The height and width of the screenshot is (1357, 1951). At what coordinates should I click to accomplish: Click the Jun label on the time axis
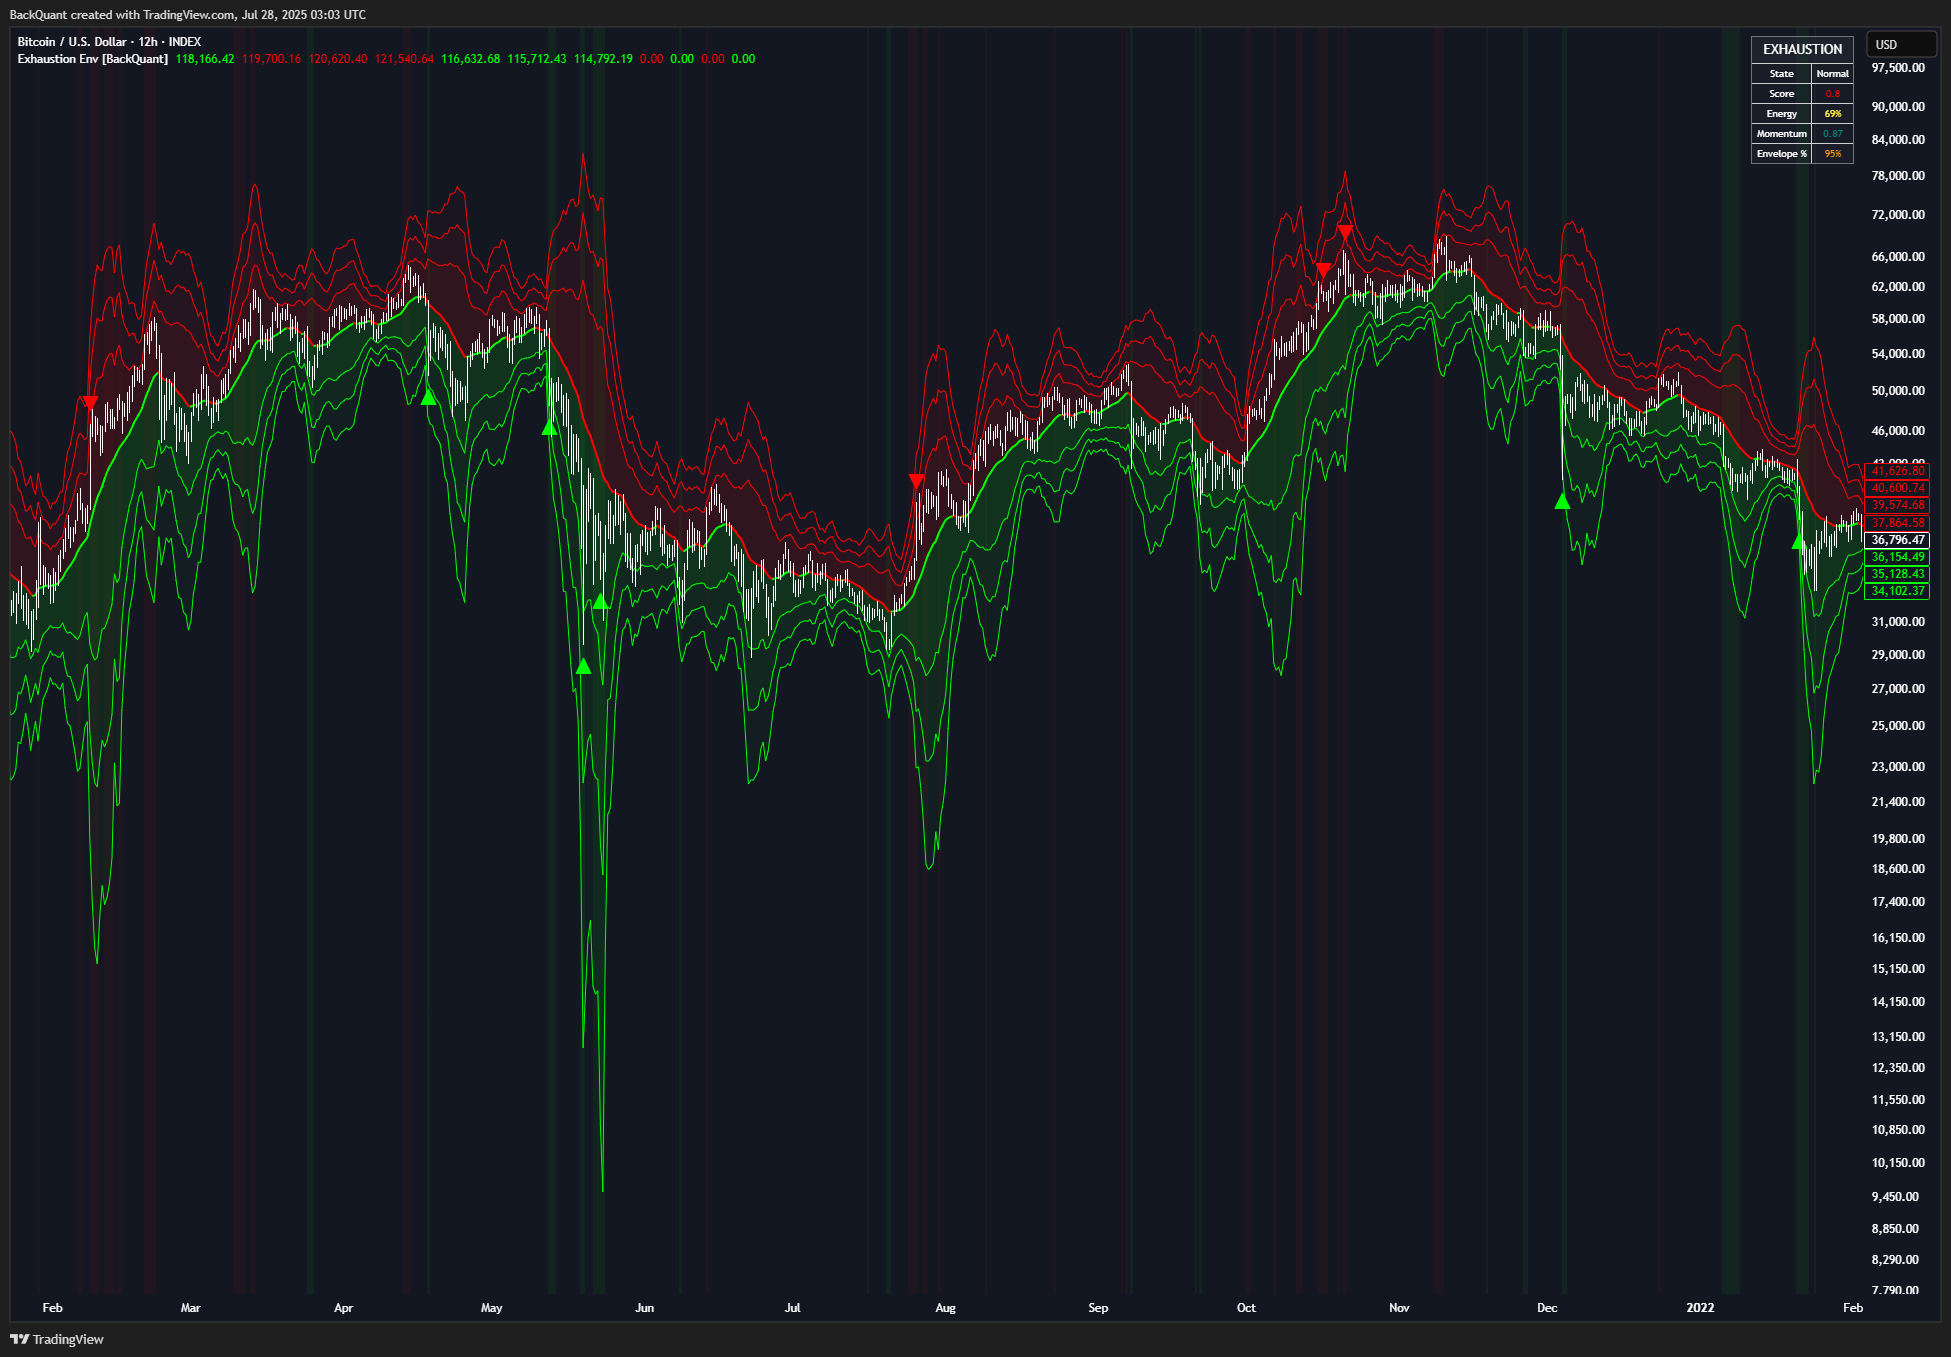click(645, 1308)
